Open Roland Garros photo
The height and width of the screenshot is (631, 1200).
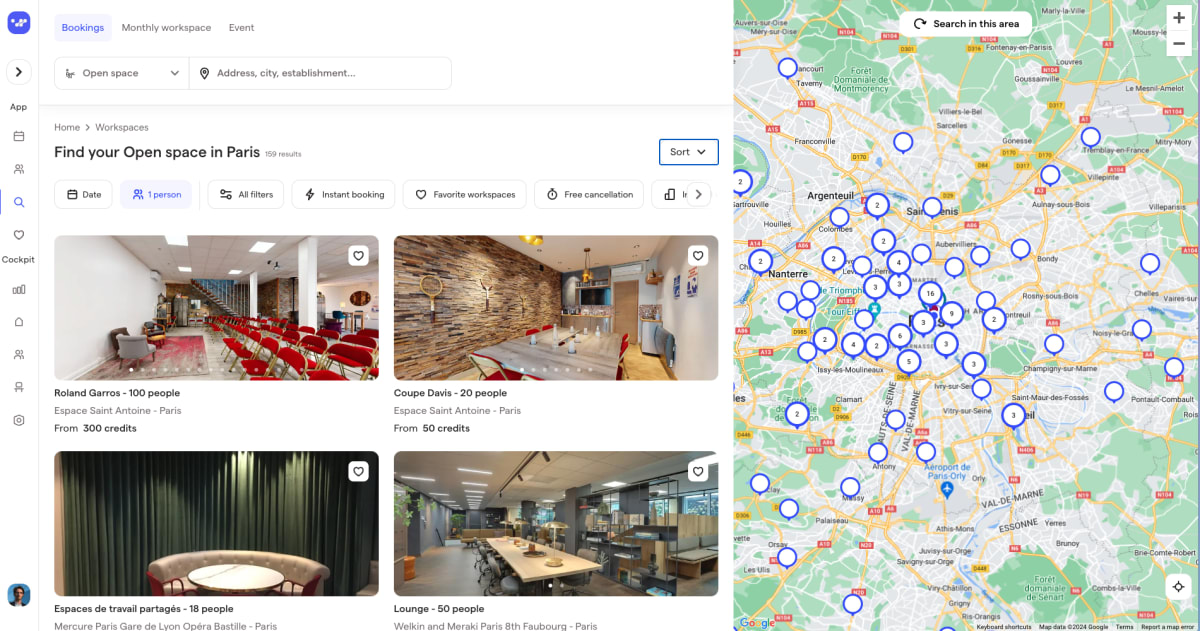coord(216,308)
